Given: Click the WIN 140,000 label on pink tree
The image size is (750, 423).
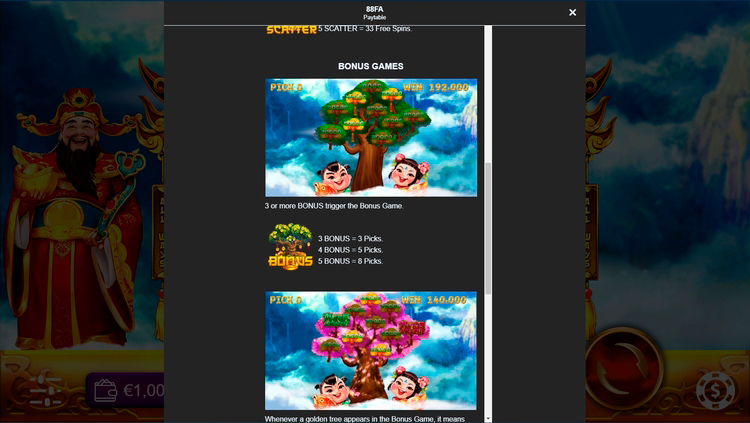Looking at the screenshot, I should pos(434,300).
